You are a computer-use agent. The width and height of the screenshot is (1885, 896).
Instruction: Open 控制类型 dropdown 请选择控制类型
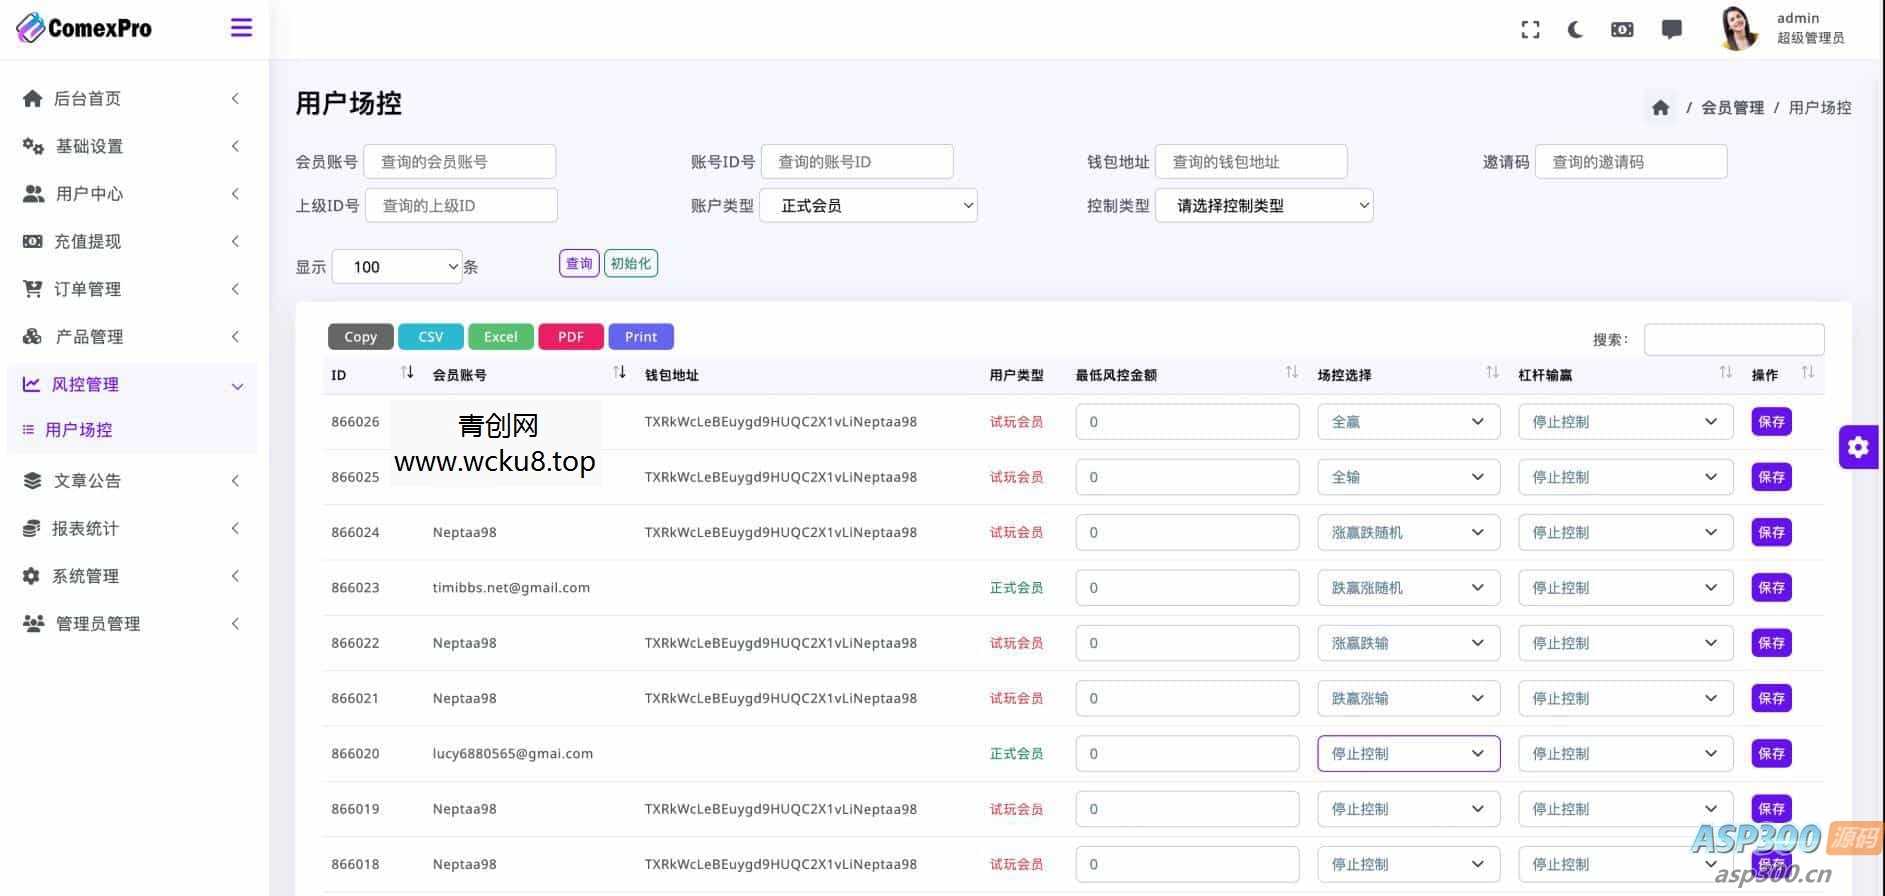[x=1264, y=206]
